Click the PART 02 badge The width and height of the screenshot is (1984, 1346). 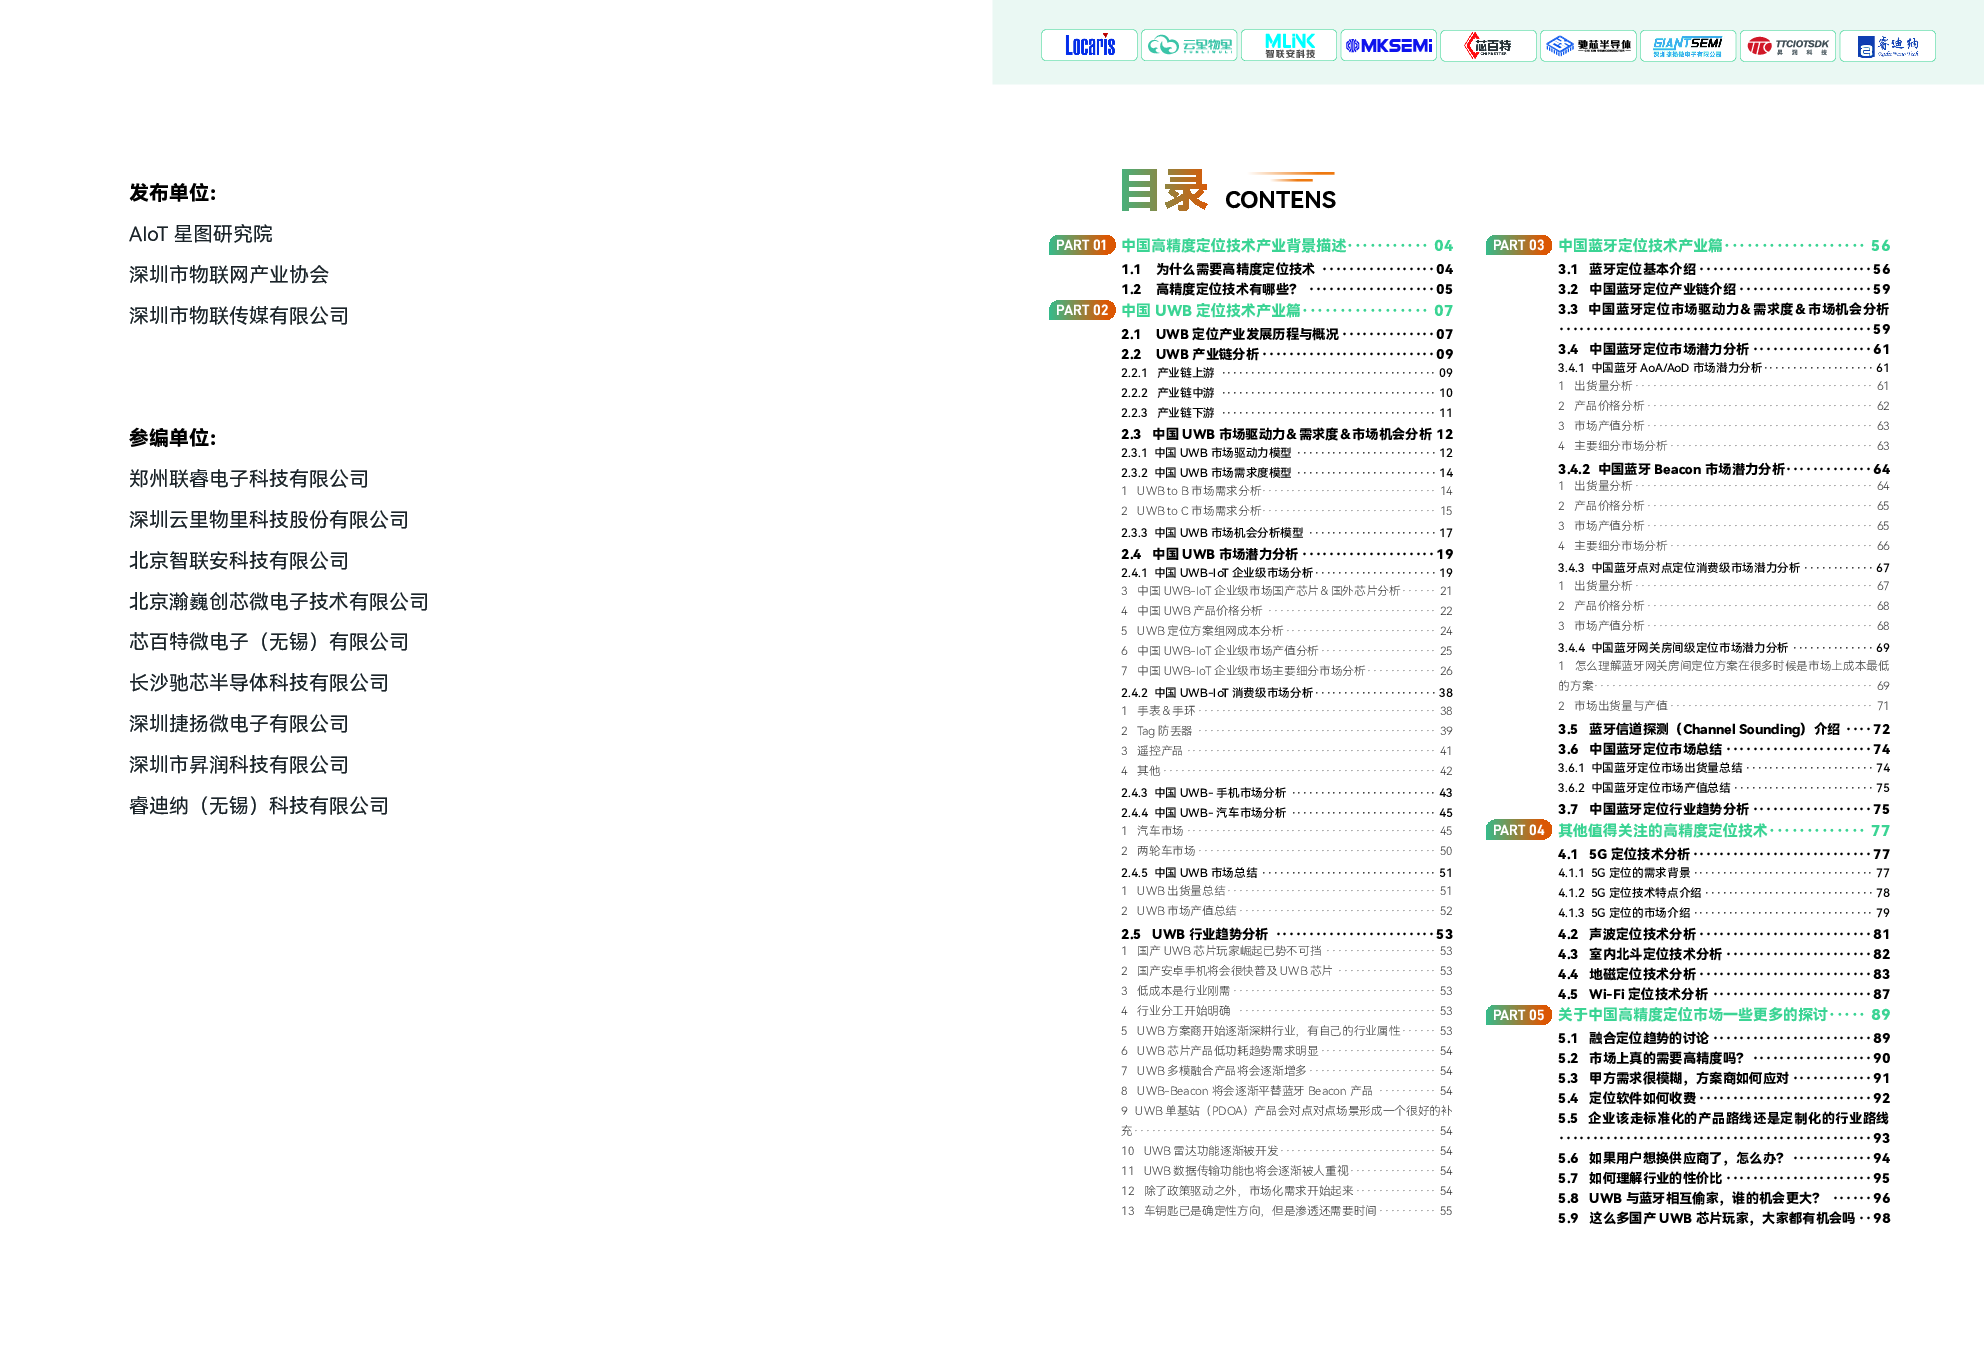1082,310
